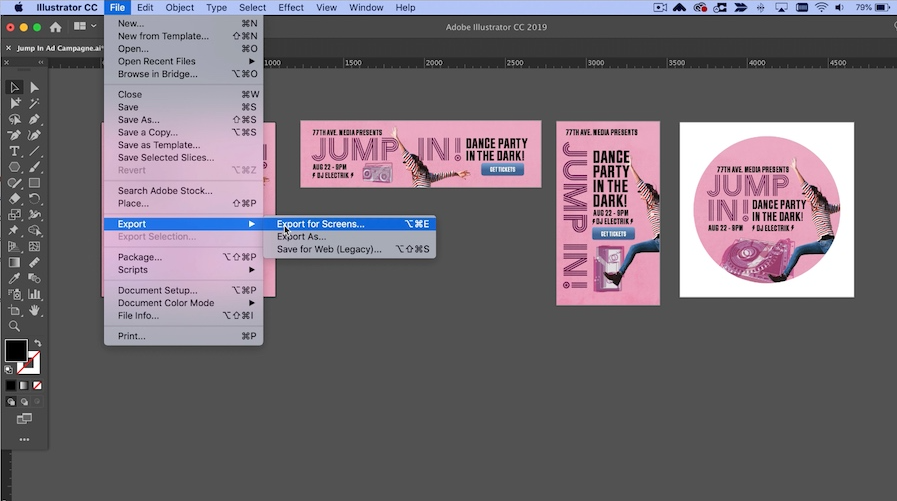The height and width of the screenshot is (501, 897).
Task: Select the Magic Wand tool
Action: (34, 103)
